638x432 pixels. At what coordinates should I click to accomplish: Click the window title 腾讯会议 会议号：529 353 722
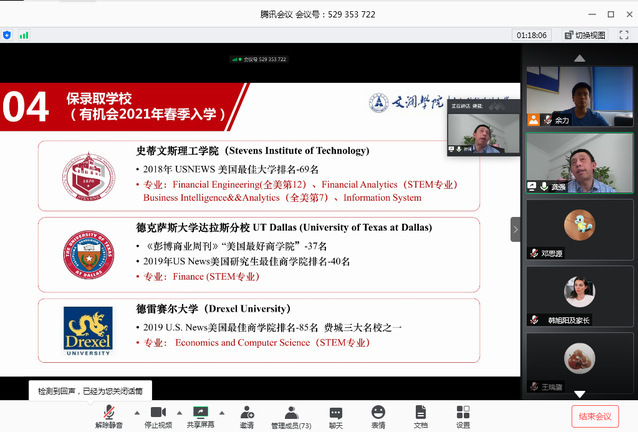(x=318, y=15)
